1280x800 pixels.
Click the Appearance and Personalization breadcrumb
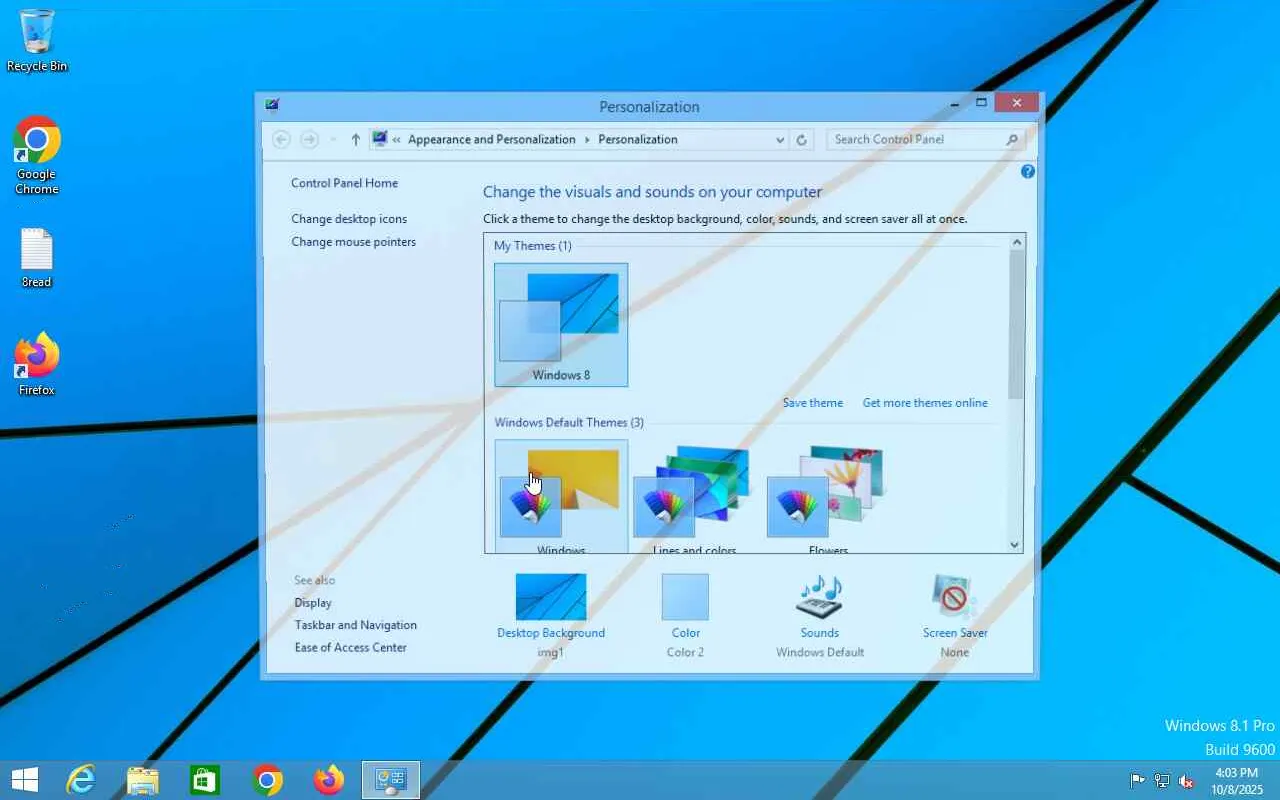click(x=492, y=140)
